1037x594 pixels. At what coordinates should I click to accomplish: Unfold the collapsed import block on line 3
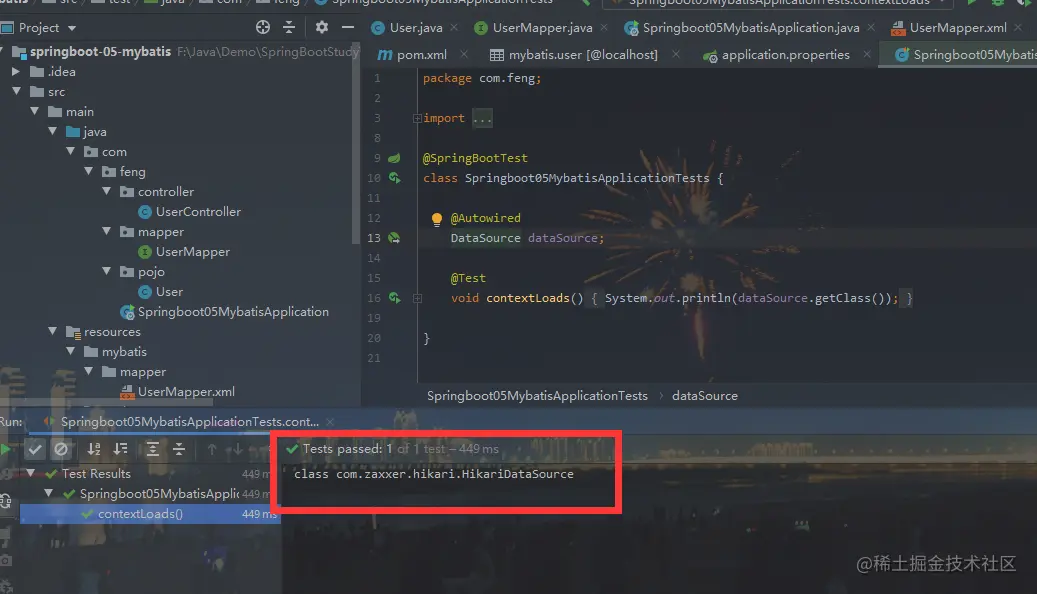click(x=417, y=118)
